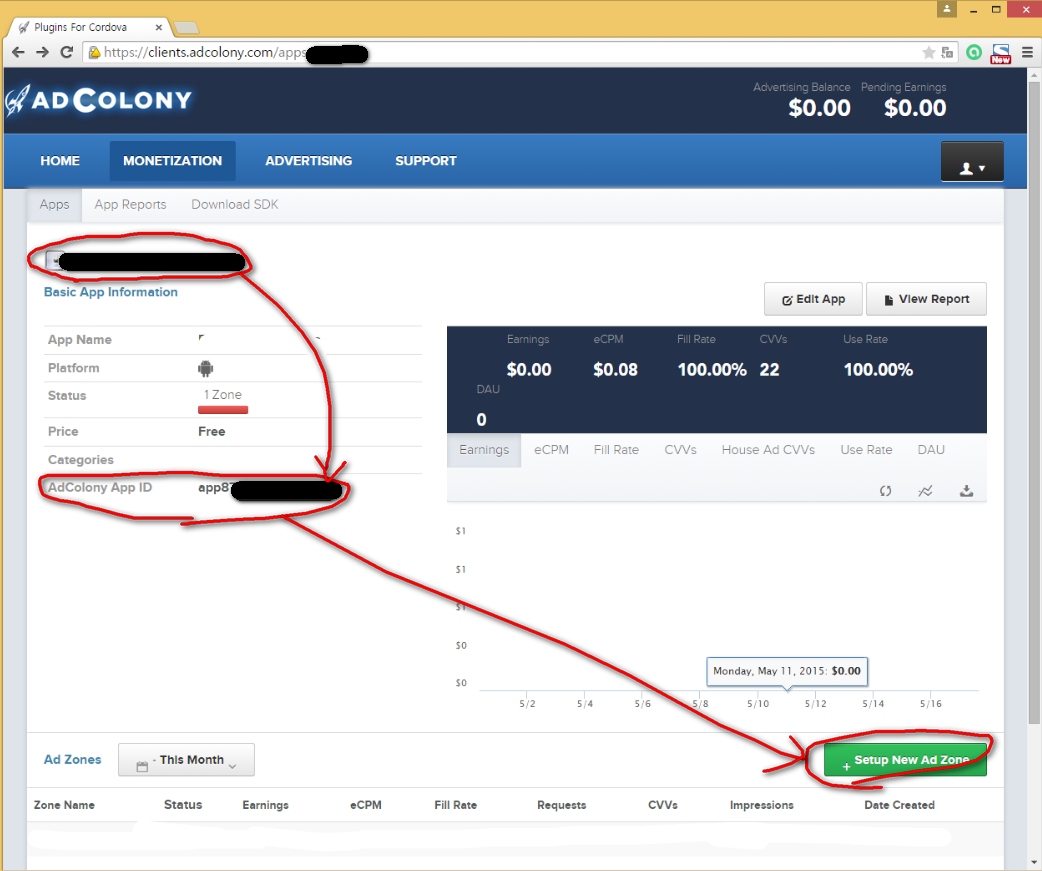
Task: Reload the page with refresh icon
Action: (66, 52)
